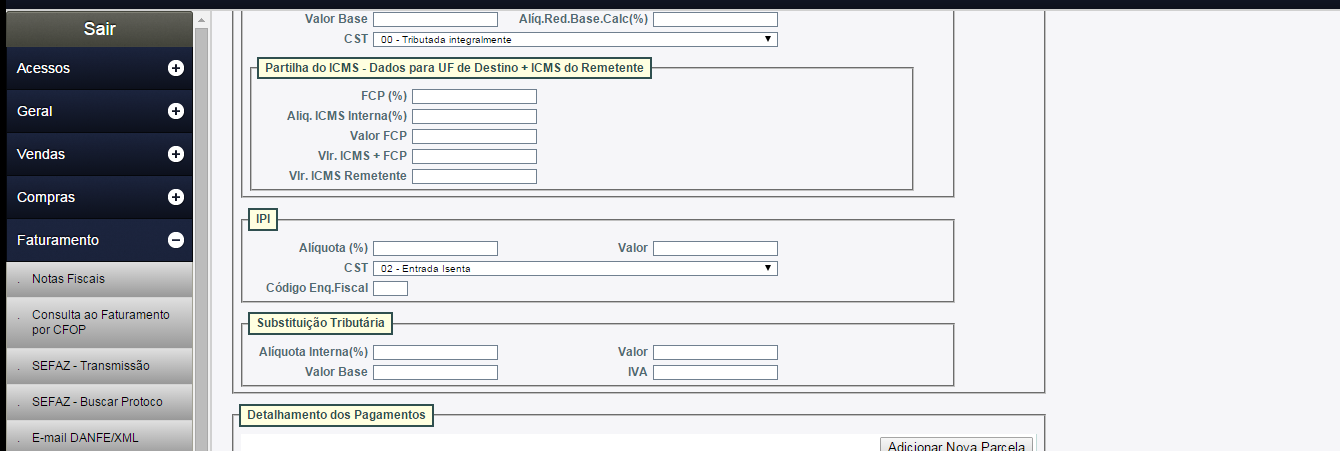
Task: Click the FCP (%) input field
Action: [474, 96]
